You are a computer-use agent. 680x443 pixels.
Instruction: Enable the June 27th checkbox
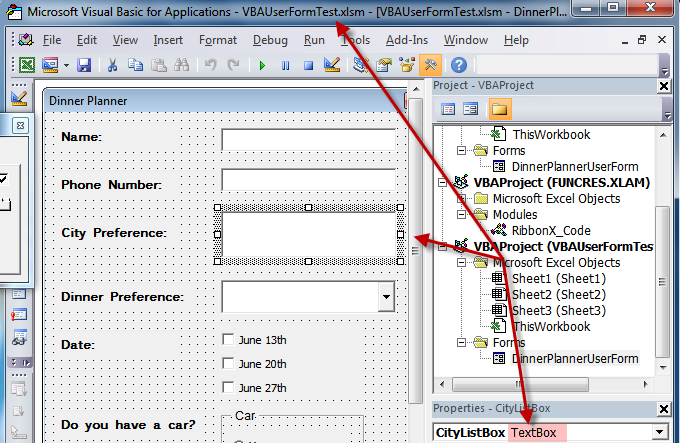pos(228,388)
